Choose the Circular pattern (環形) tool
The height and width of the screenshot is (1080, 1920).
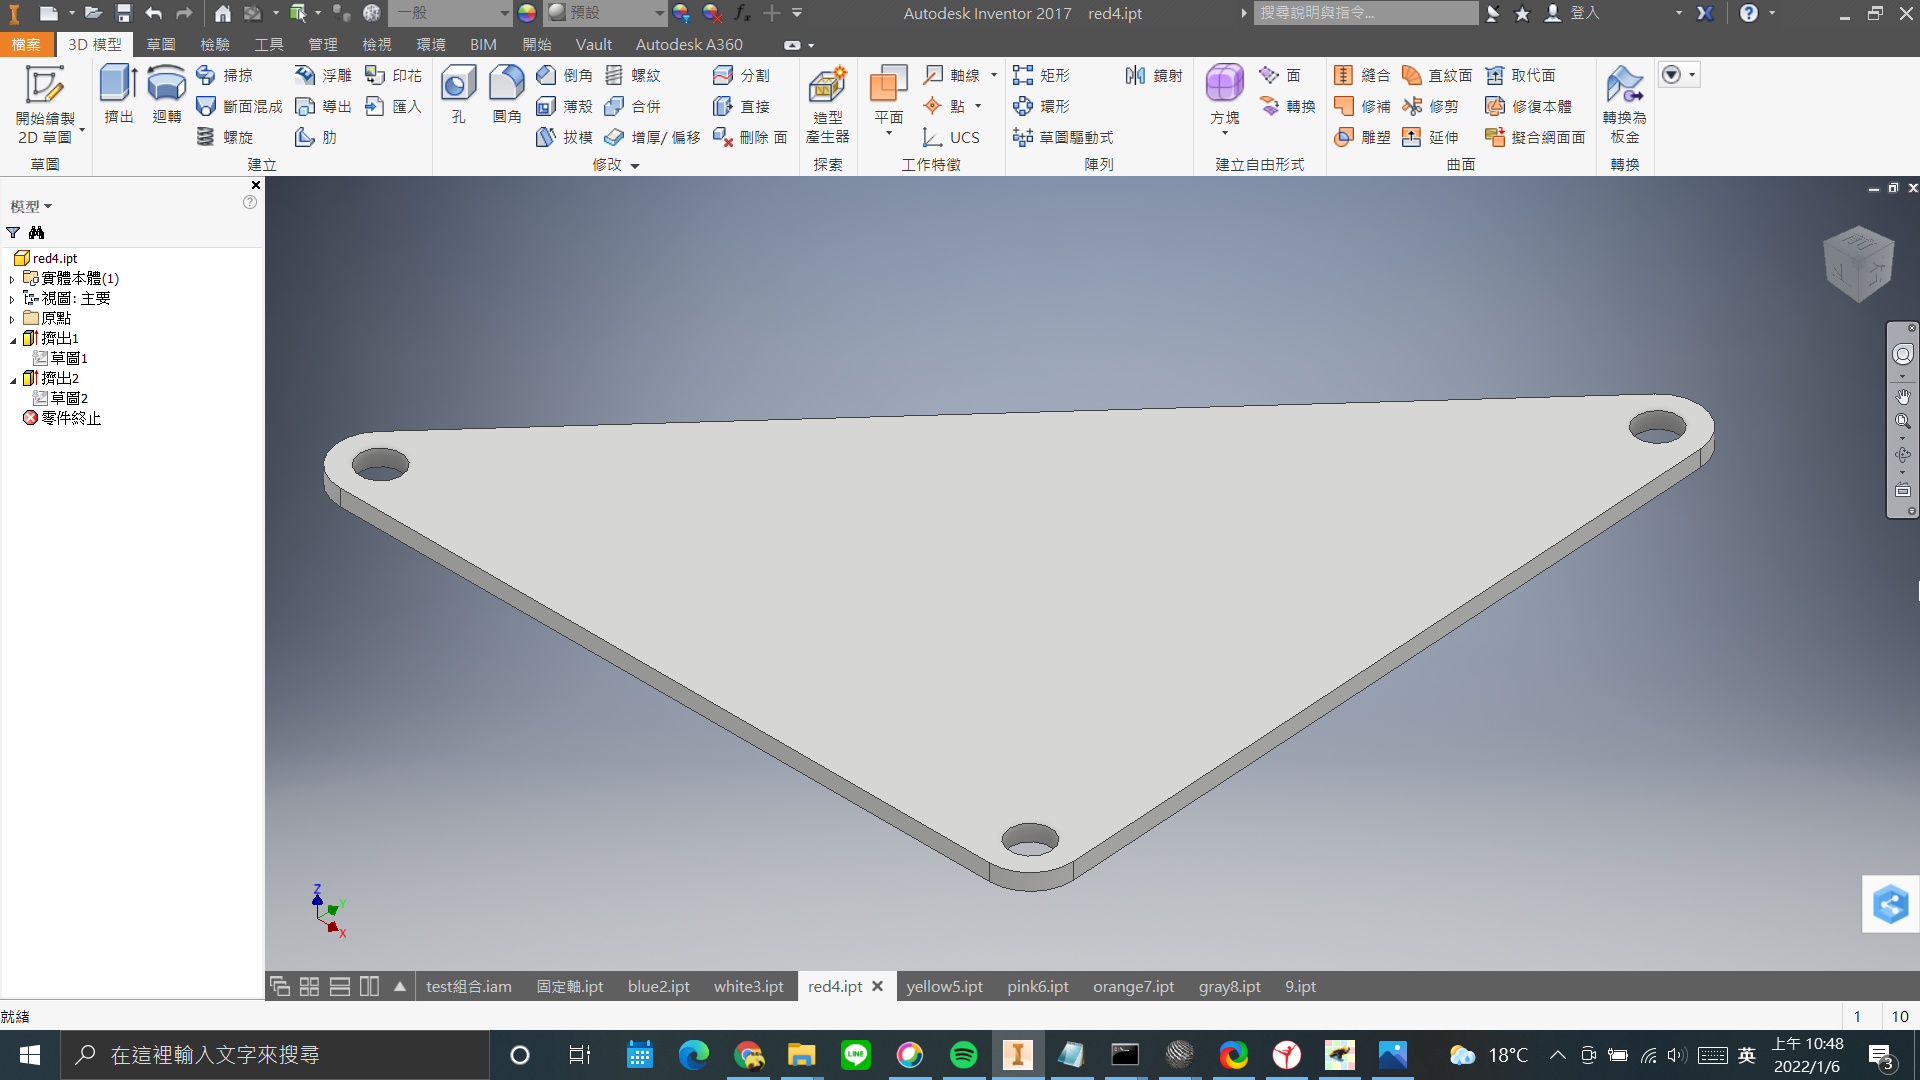(x=1041, y=106)
